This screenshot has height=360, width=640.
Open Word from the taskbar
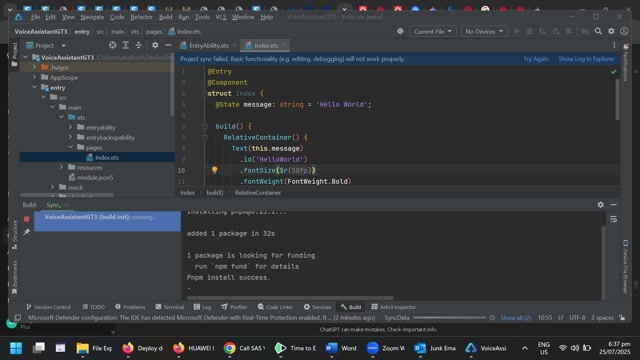(x=341, y=348)
